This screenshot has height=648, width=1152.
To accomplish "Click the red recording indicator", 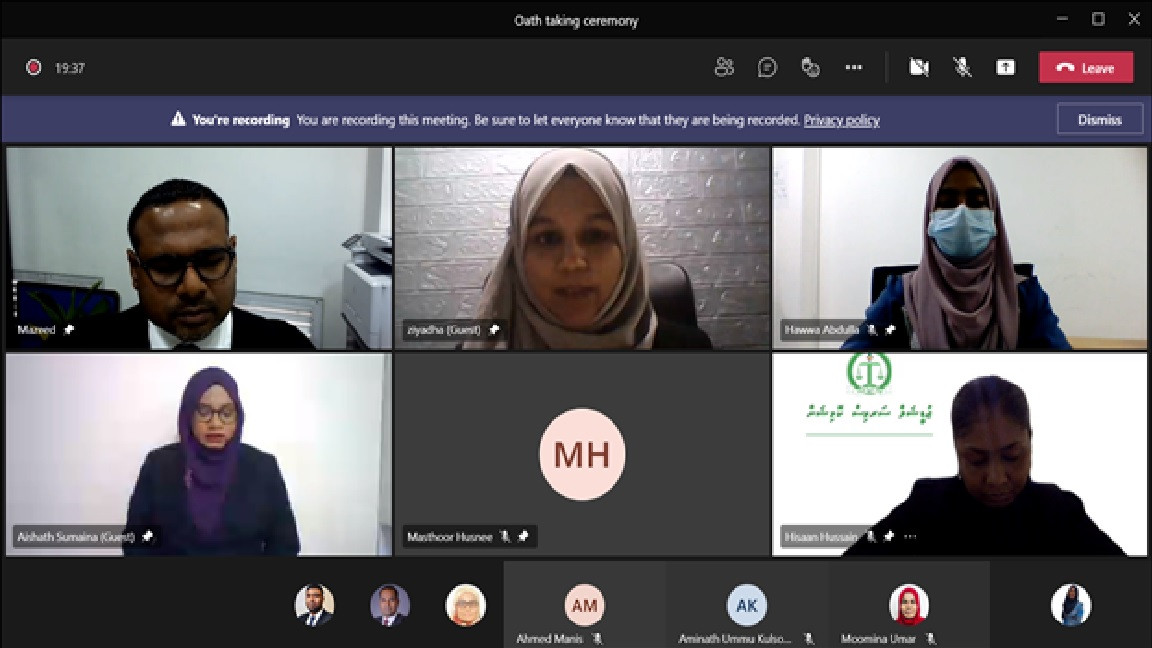I will [34, 68].
